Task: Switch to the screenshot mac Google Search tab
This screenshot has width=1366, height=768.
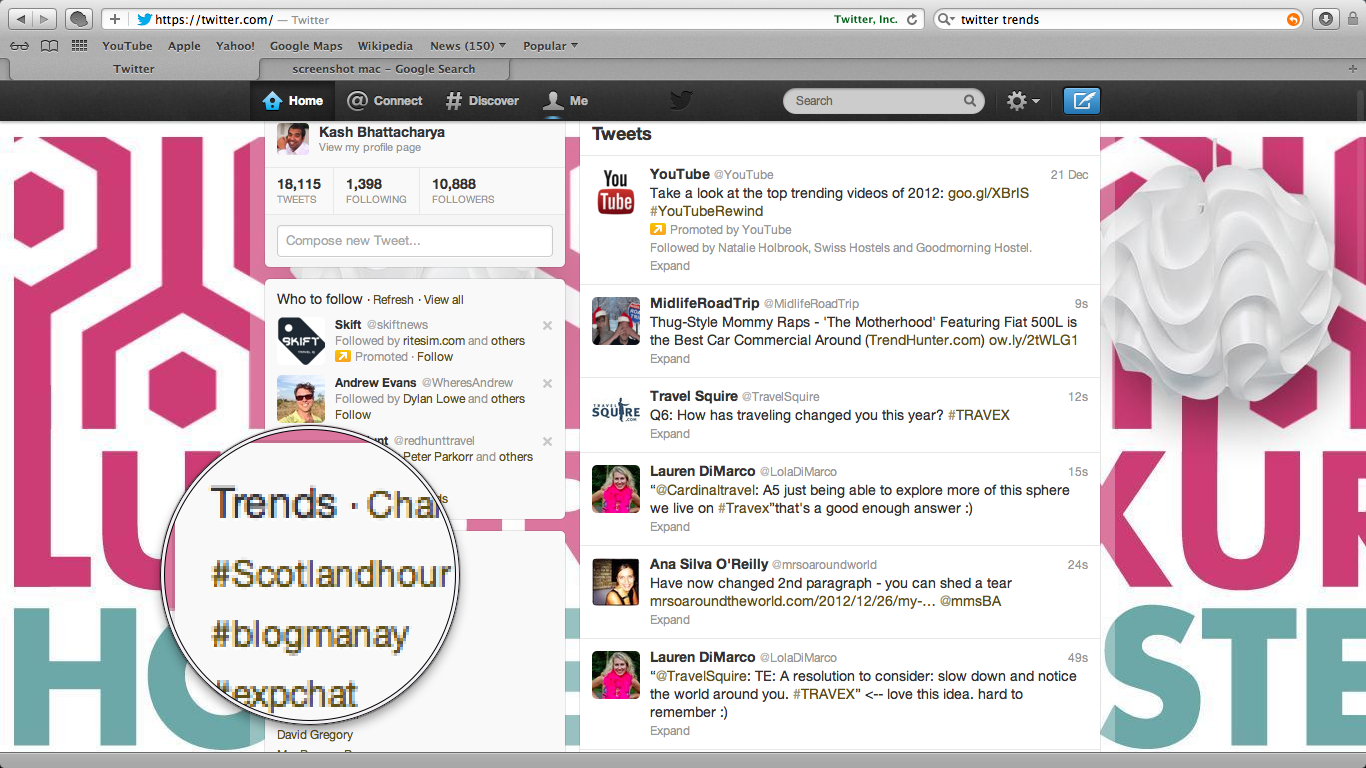Action: (384, 69)
